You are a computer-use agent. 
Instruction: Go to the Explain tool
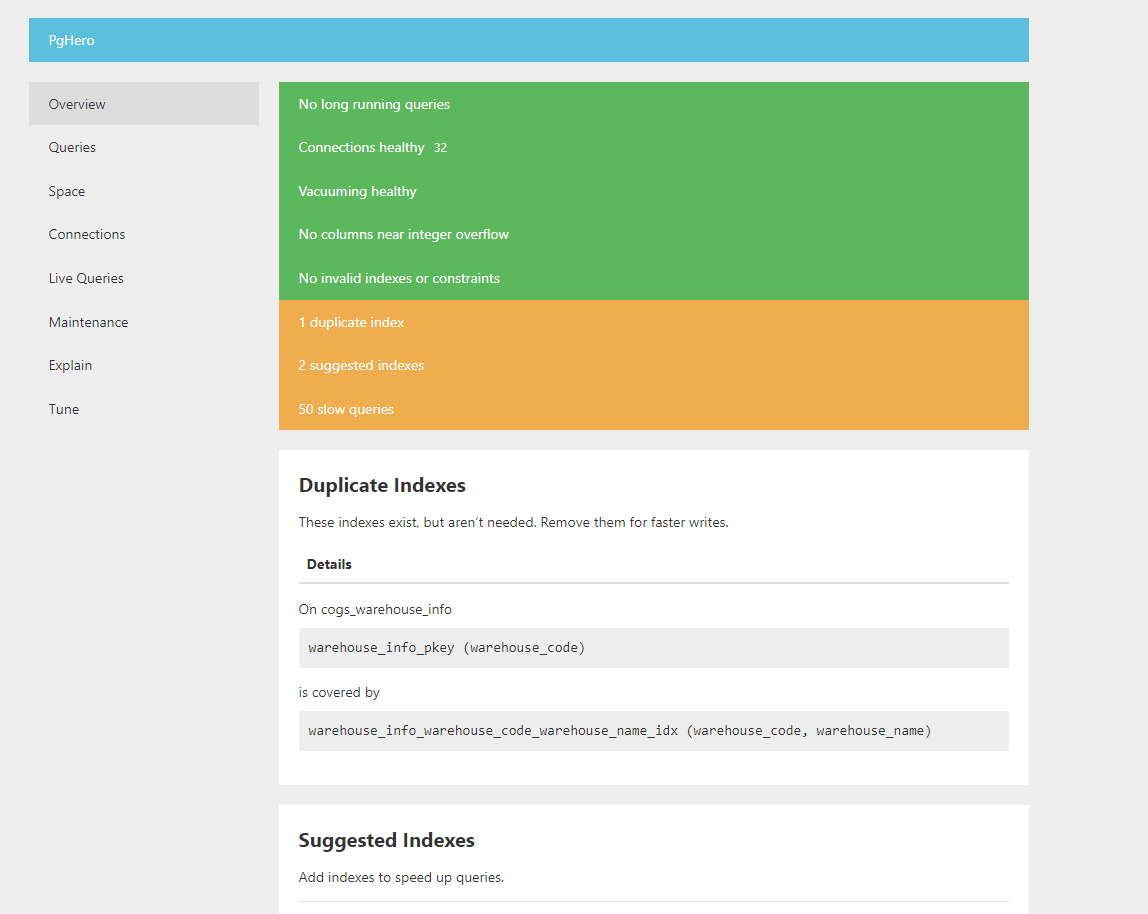pyautogui.click(x=70, y=365)
